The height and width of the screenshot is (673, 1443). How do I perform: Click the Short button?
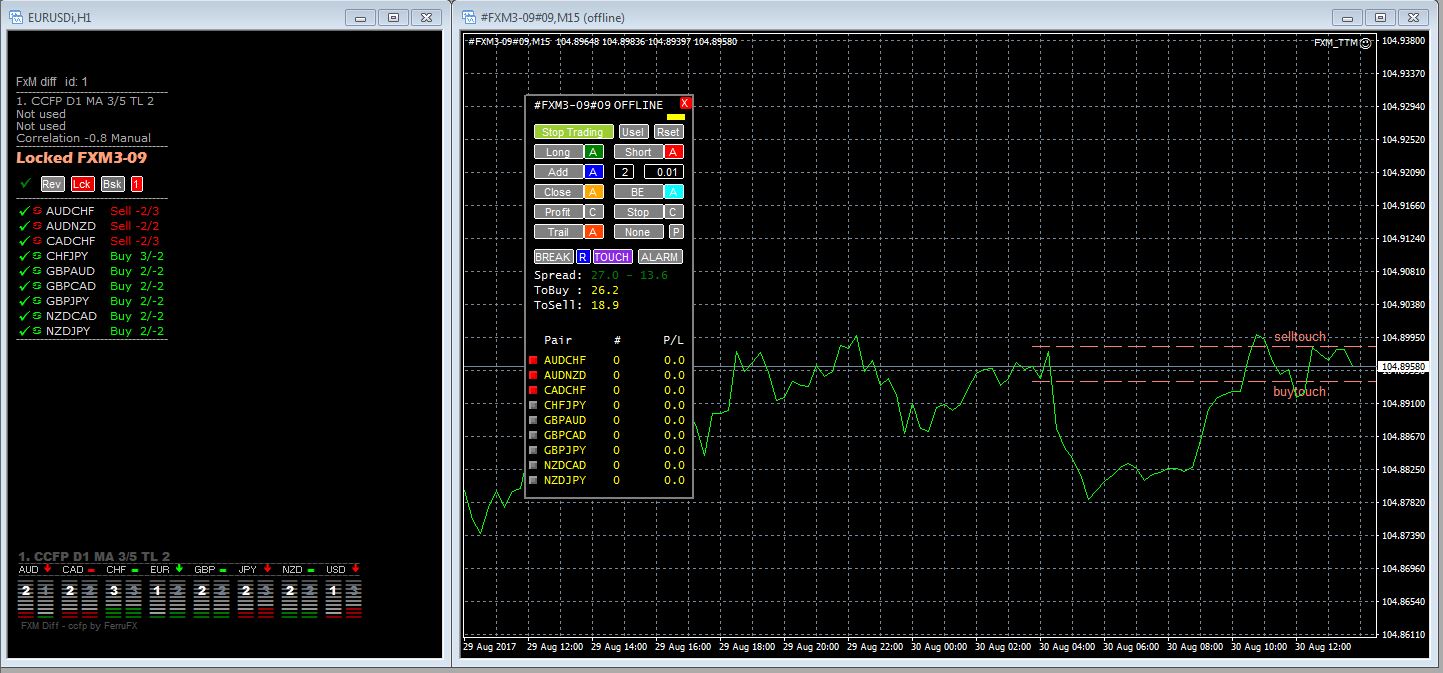click(x=639, y=152)
